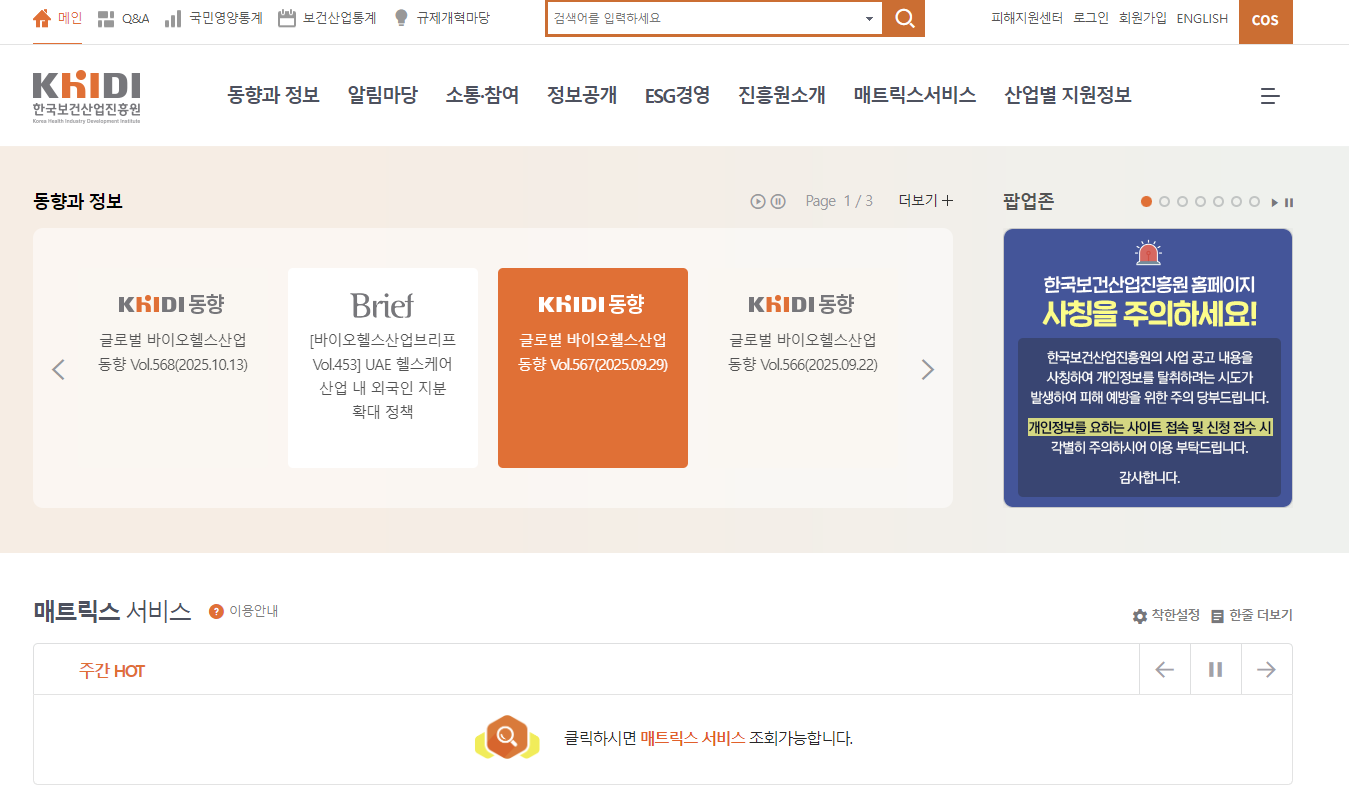The height and width of the screenshot is (810, 1349).
Task: Click the KHIDI 한국보건산업진흥원 logo
Action: coord(87,97)
